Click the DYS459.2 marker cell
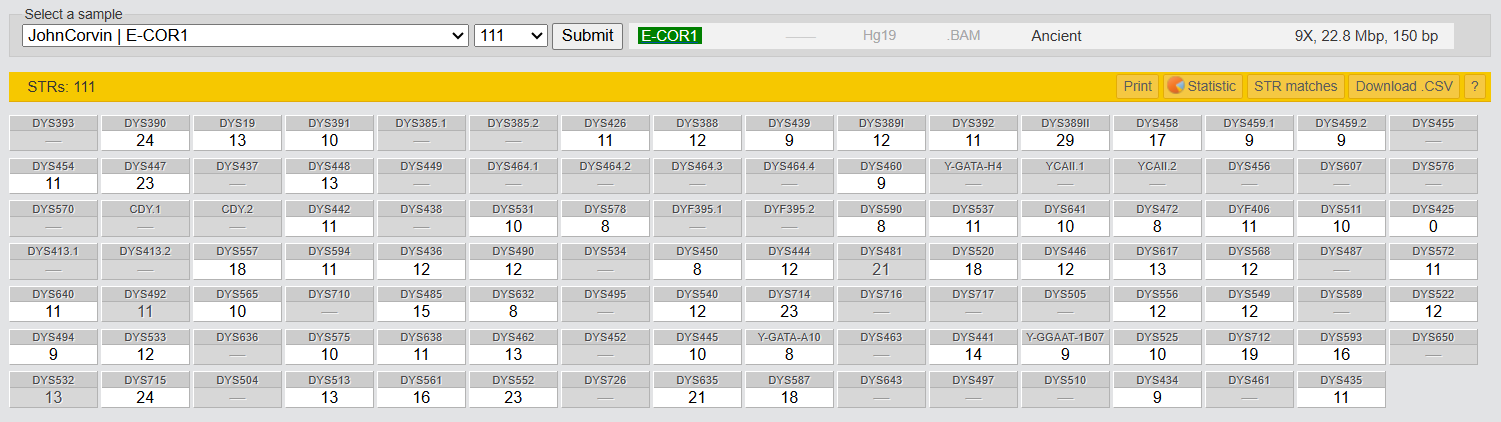 pyautogui.click(x=1341, y=133)
